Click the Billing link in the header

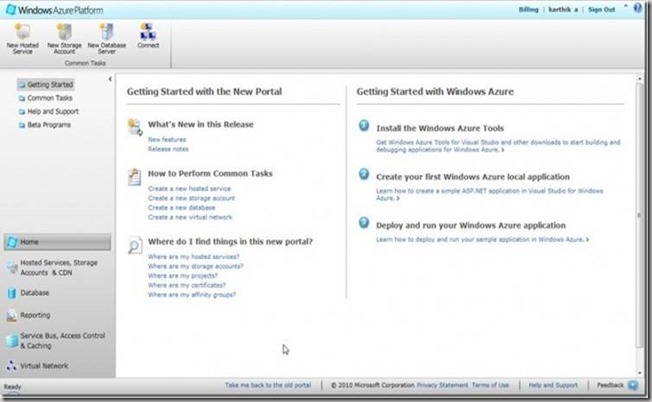pos(527,9)
